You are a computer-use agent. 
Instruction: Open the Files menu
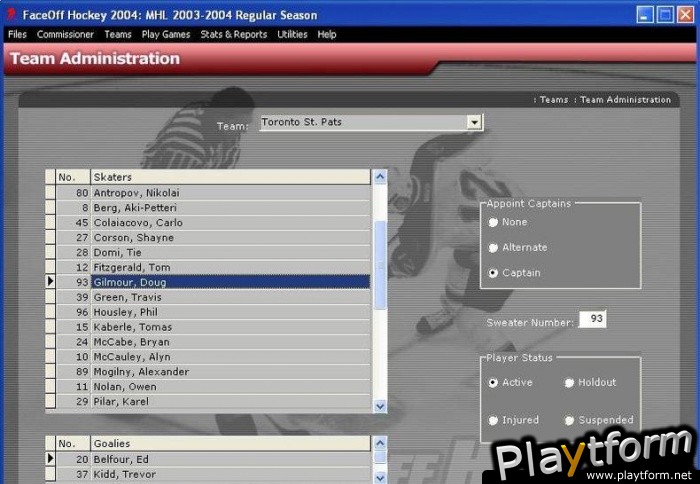tap(17, 34)
